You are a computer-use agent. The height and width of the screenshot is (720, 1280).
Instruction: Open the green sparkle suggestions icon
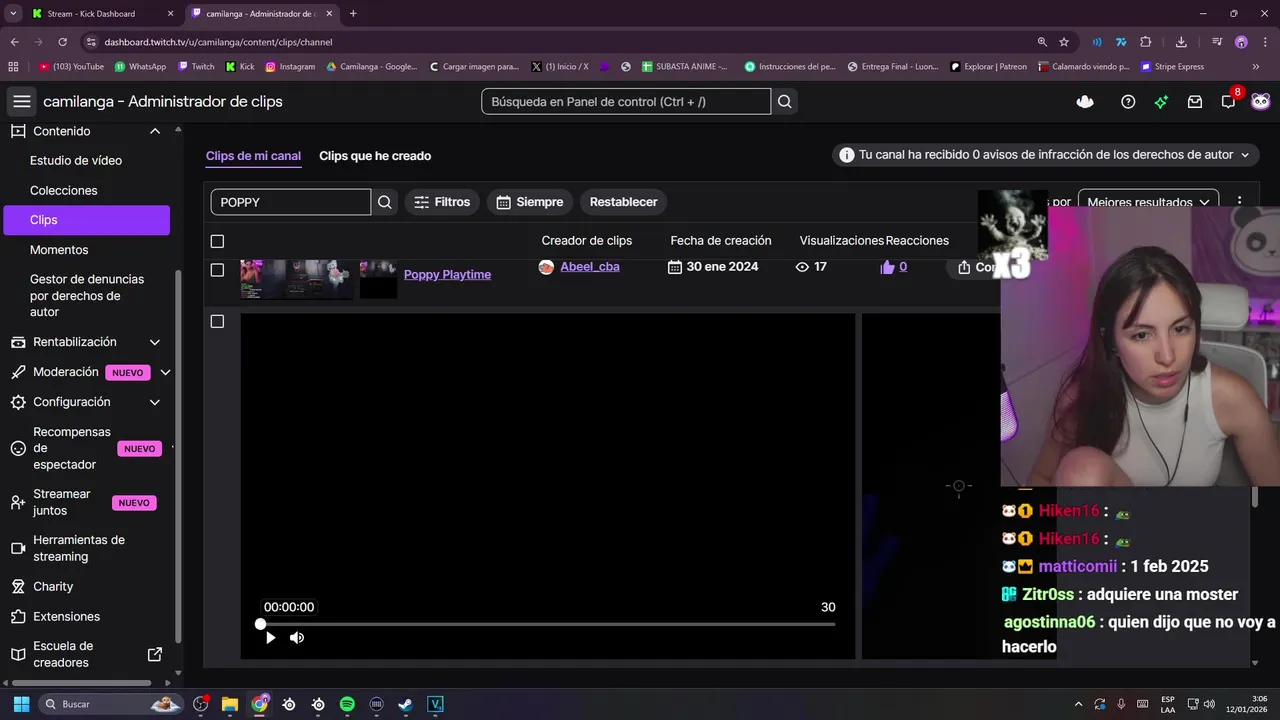(1161, 101)
